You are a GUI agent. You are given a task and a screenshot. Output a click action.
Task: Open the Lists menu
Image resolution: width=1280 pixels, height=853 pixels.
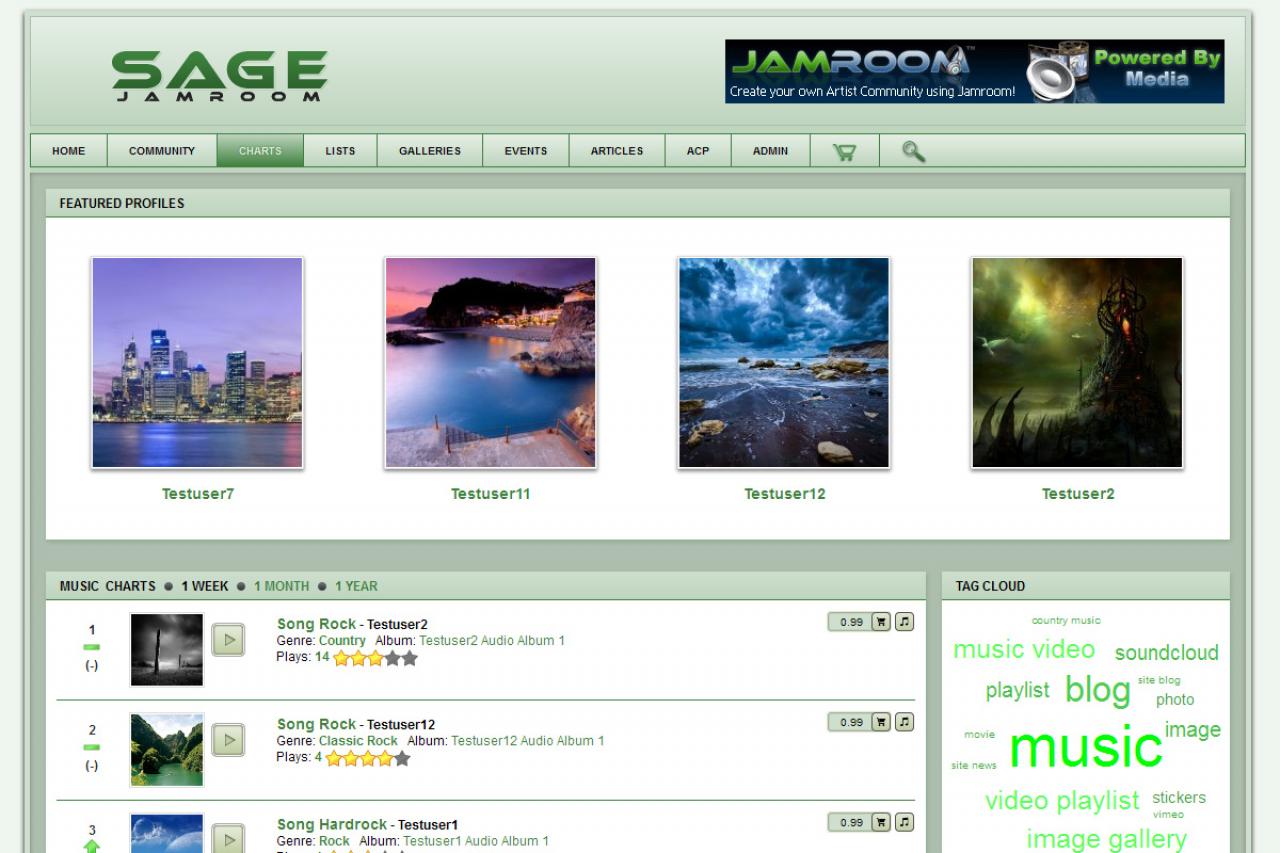pos(340,151)
